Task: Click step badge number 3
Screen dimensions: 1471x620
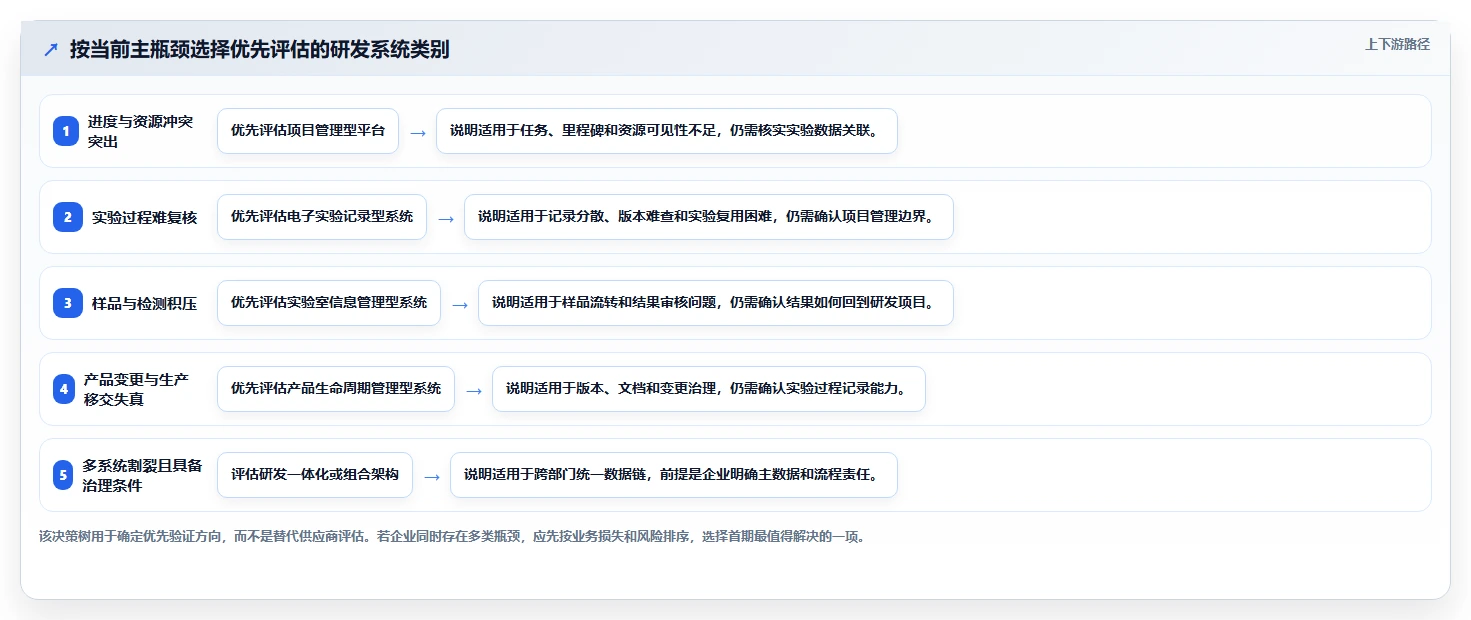Action: click(68, 303)
